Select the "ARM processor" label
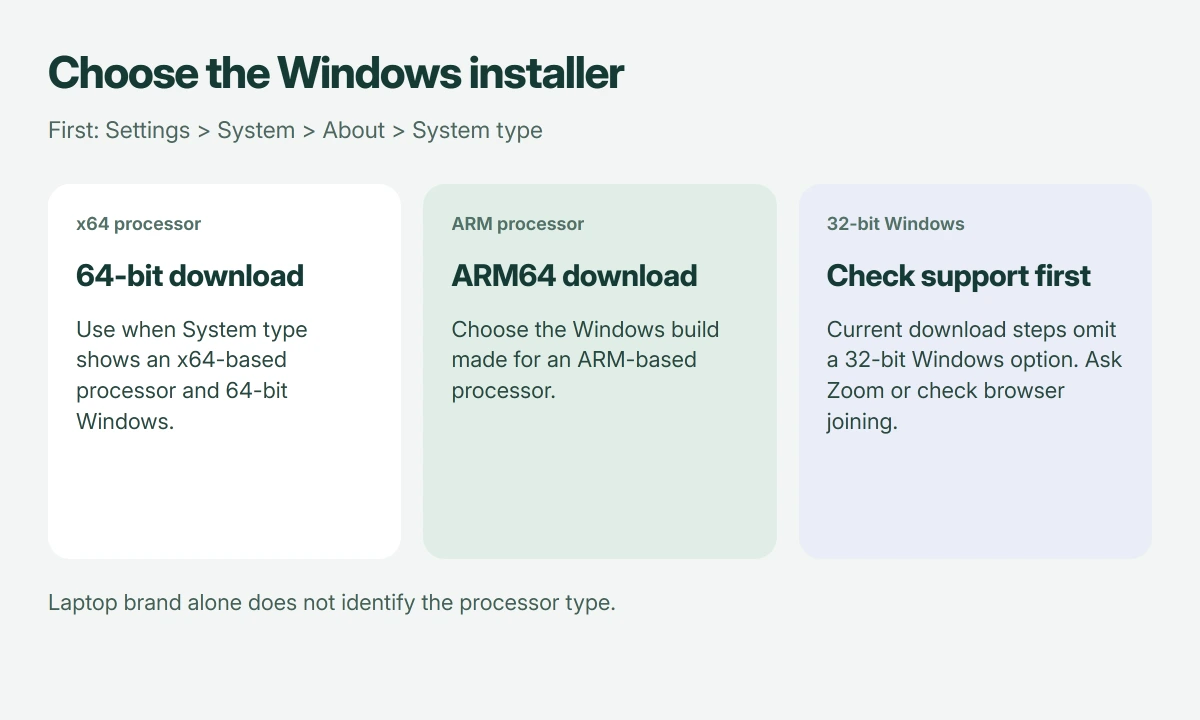Viewport: 1200px width, 720px height. coord(517,224)
